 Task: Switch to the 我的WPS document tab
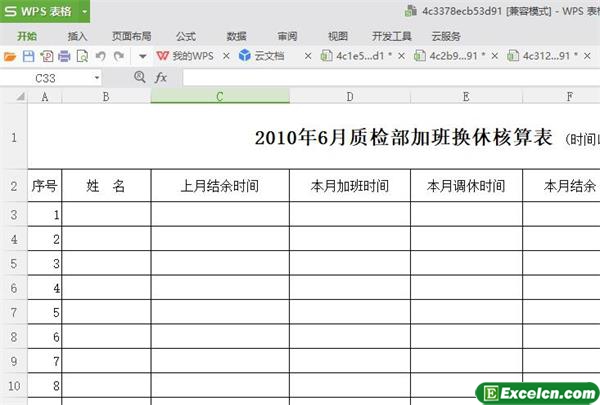(186, 56)
